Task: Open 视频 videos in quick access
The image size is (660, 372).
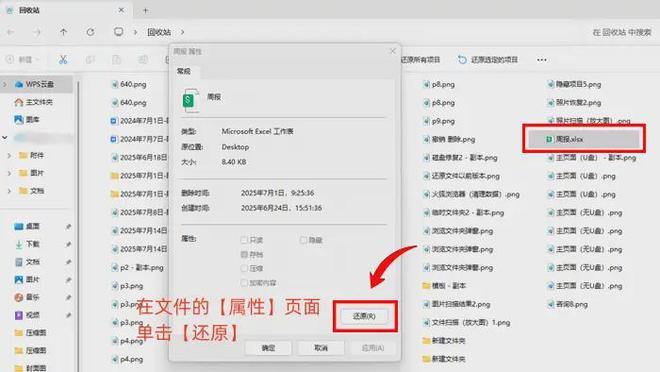Action: [27, 315]
